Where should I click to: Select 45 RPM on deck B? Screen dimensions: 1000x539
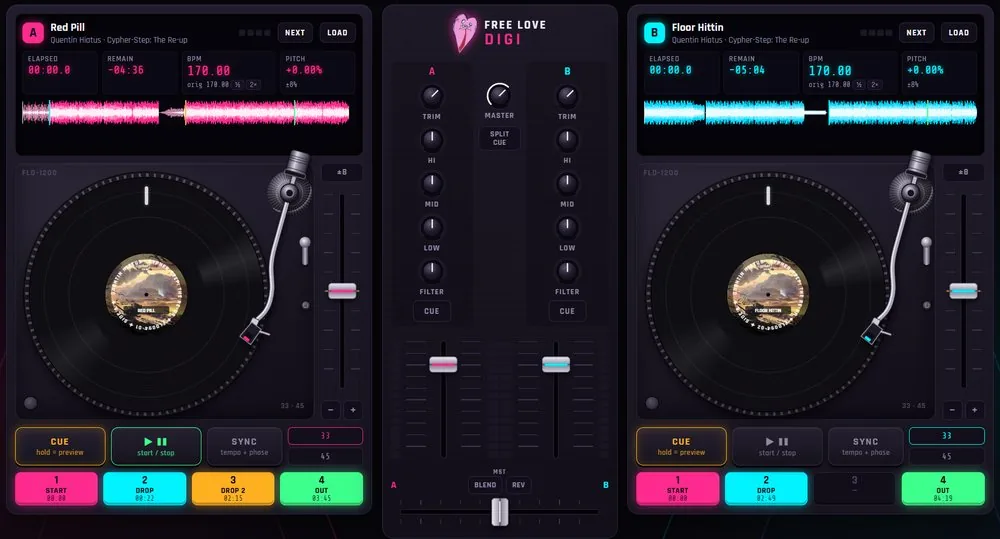946,456
